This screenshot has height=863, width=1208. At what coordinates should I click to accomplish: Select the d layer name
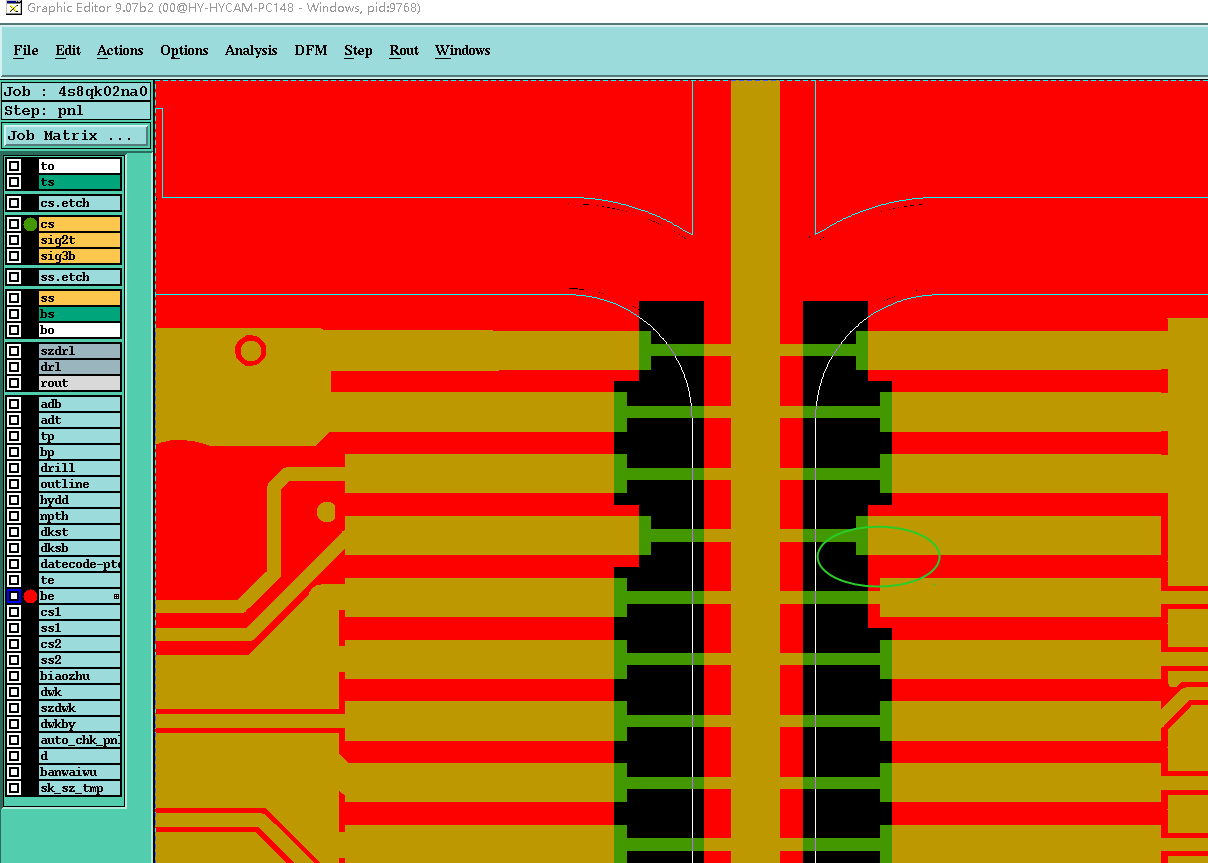click(x=79, y=756)
